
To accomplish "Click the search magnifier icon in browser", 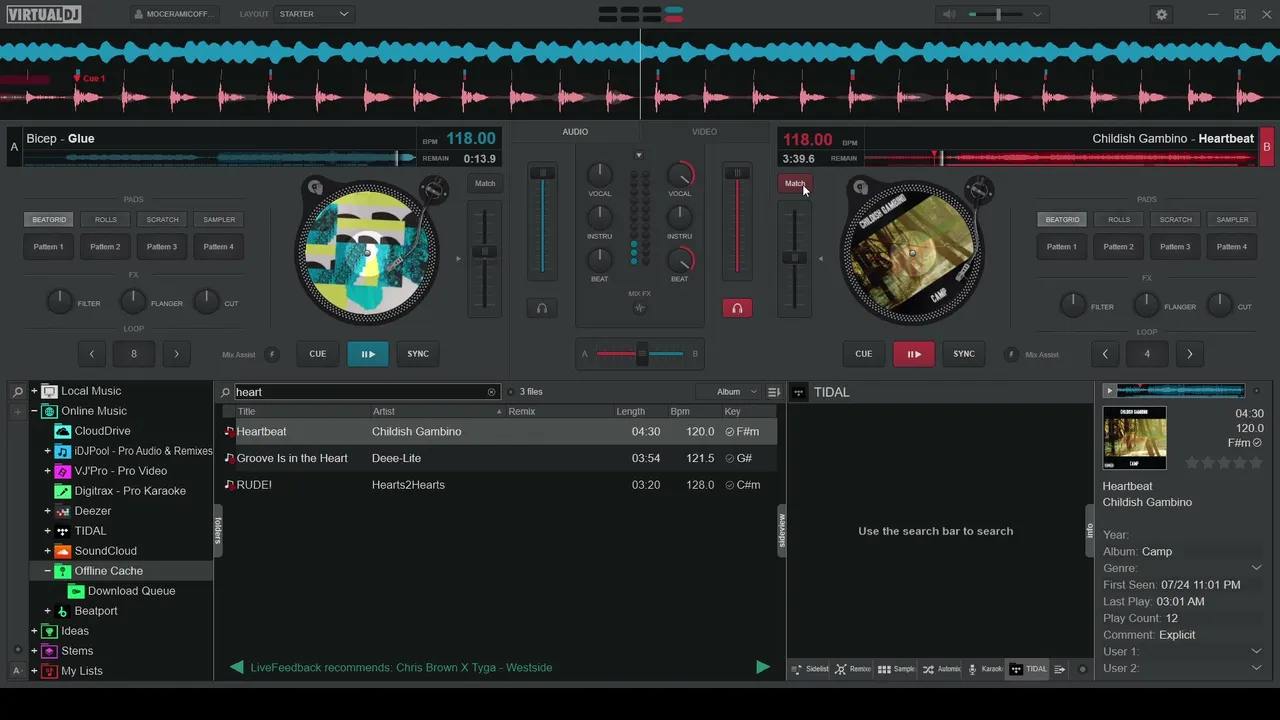I will [225, 392].
